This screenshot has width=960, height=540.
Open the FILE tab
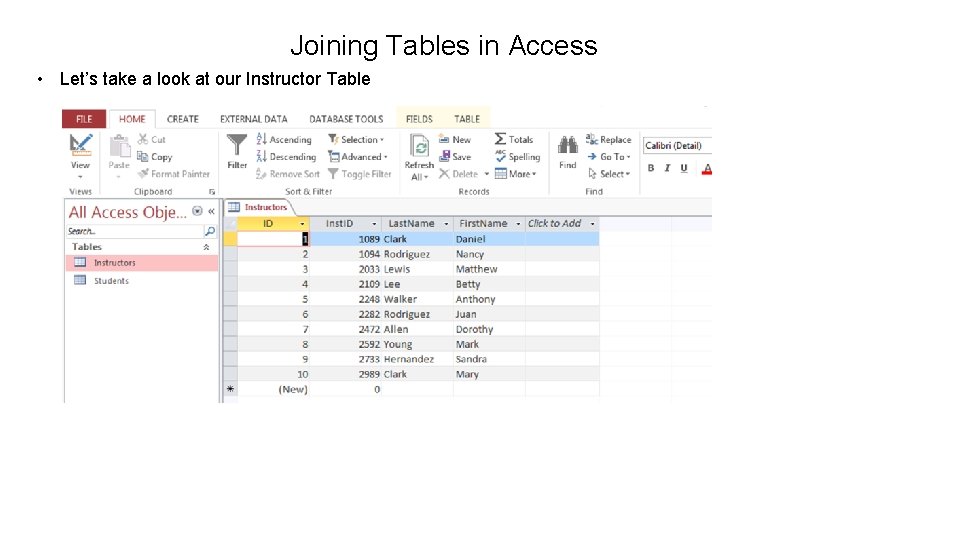(x=84, y=119)
